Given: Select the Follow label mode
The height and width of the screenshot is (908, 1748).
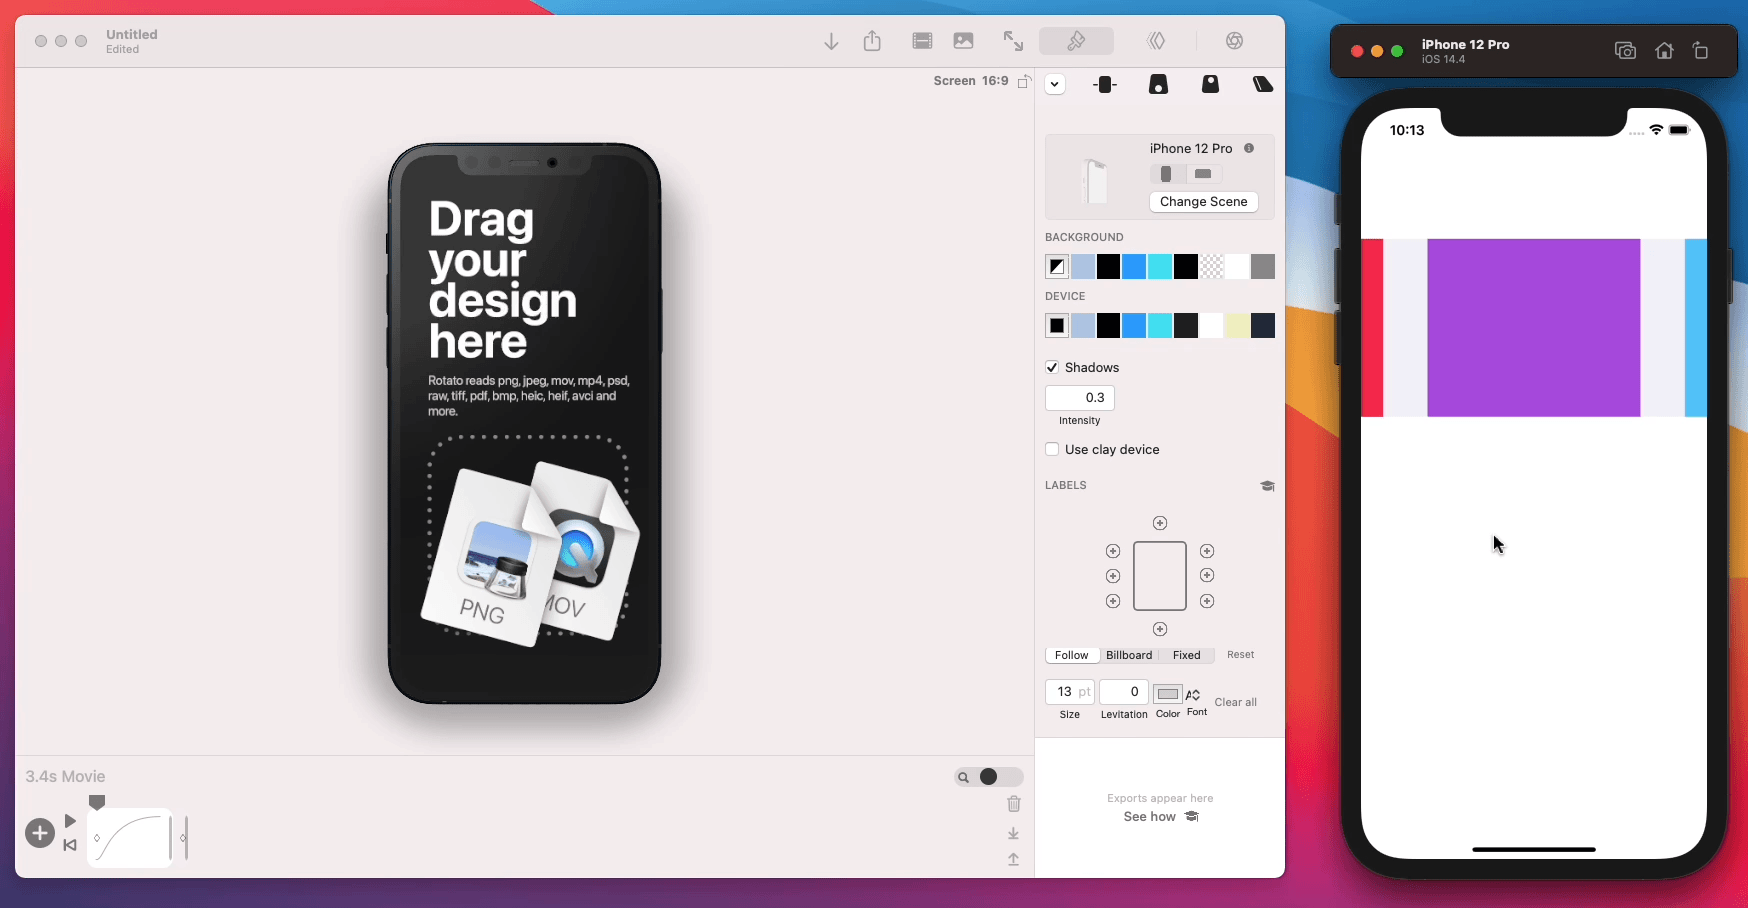Looking at the screenshot, I should pos(1072,655).
